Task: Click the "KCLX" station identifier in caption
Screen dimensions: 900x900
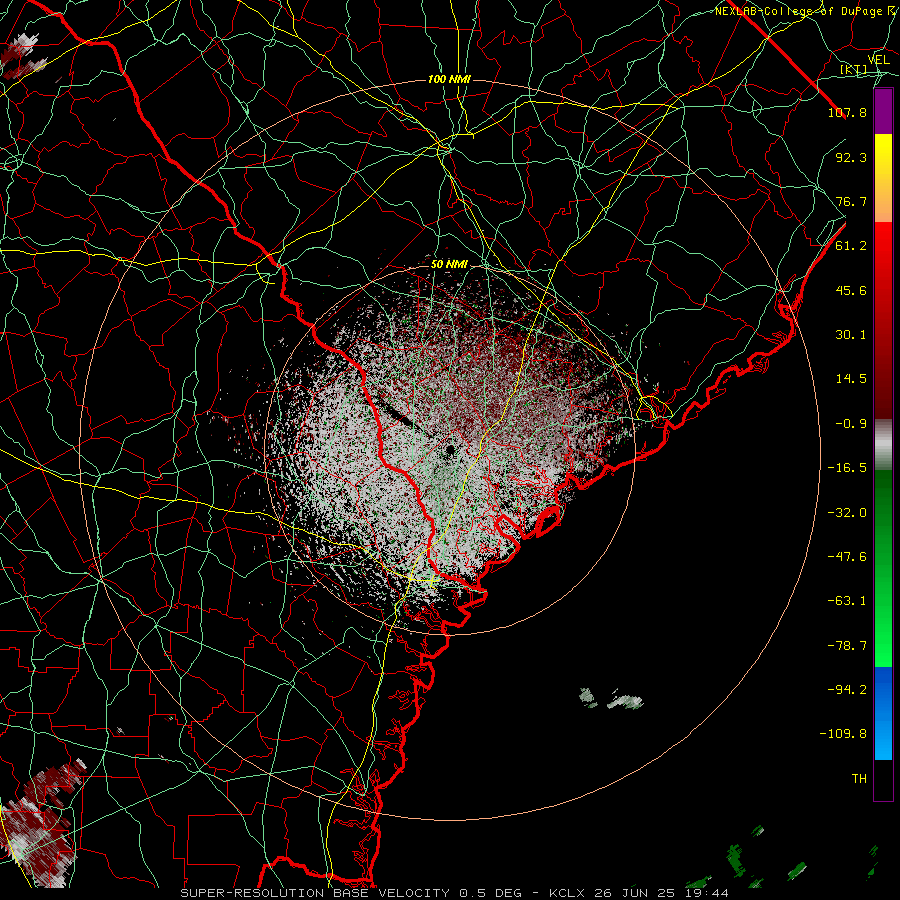Action: coord(567,893)
